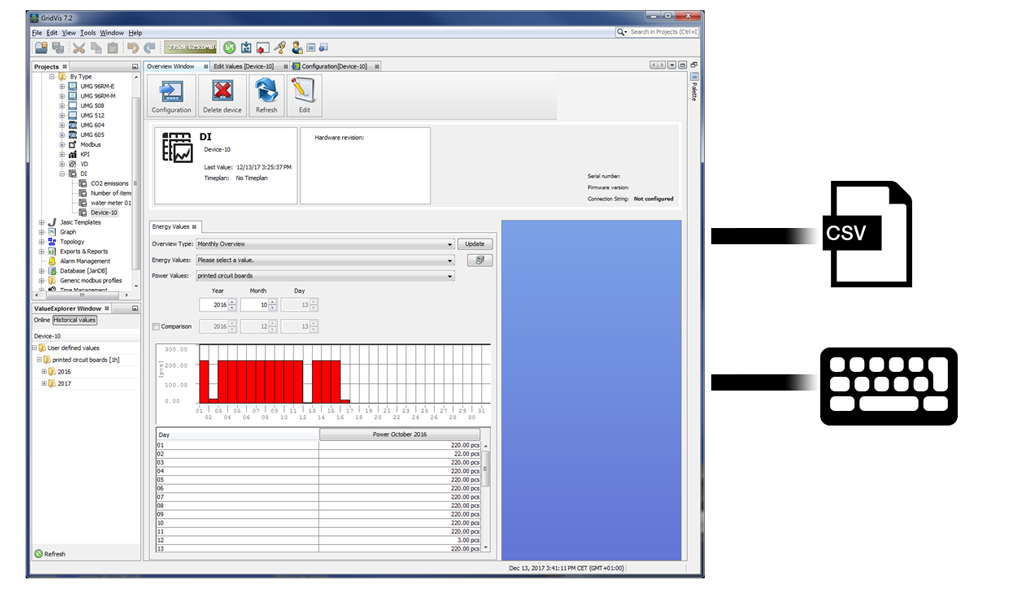Open the Tools menu

86,32
